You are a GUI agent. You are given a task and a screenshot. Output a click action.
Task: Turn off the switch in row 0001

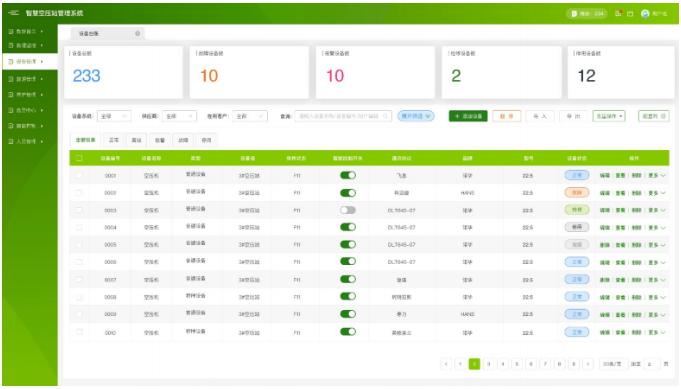[x=348, y=175]
